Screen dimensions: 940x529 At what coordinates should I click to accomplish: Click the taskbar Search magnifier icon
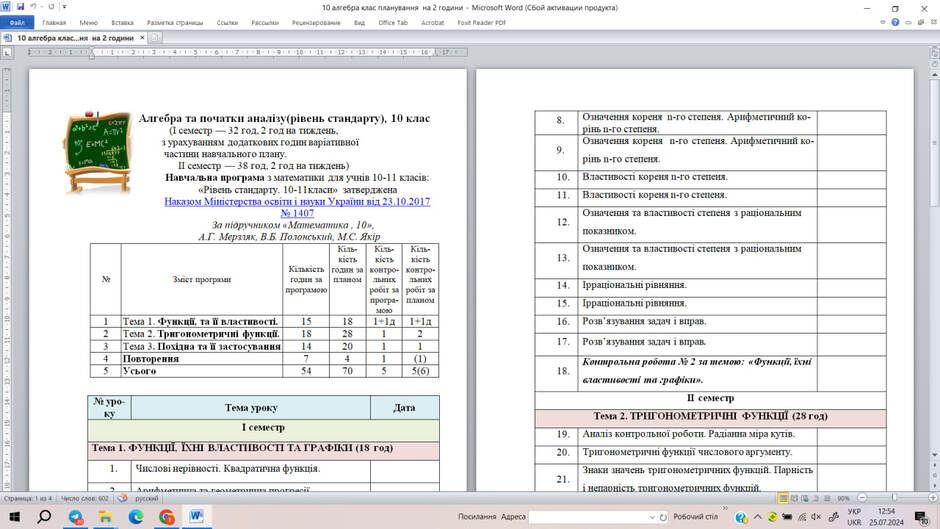coord(44,516)
